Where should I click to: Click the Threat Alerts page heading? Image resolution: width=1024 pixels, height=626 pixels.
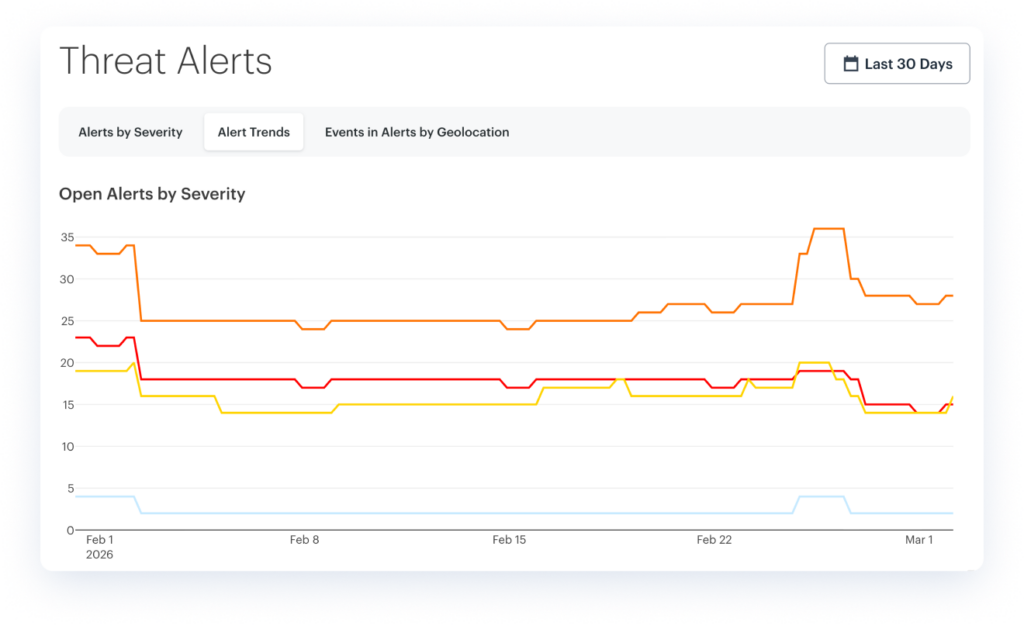tap(166, 61)
